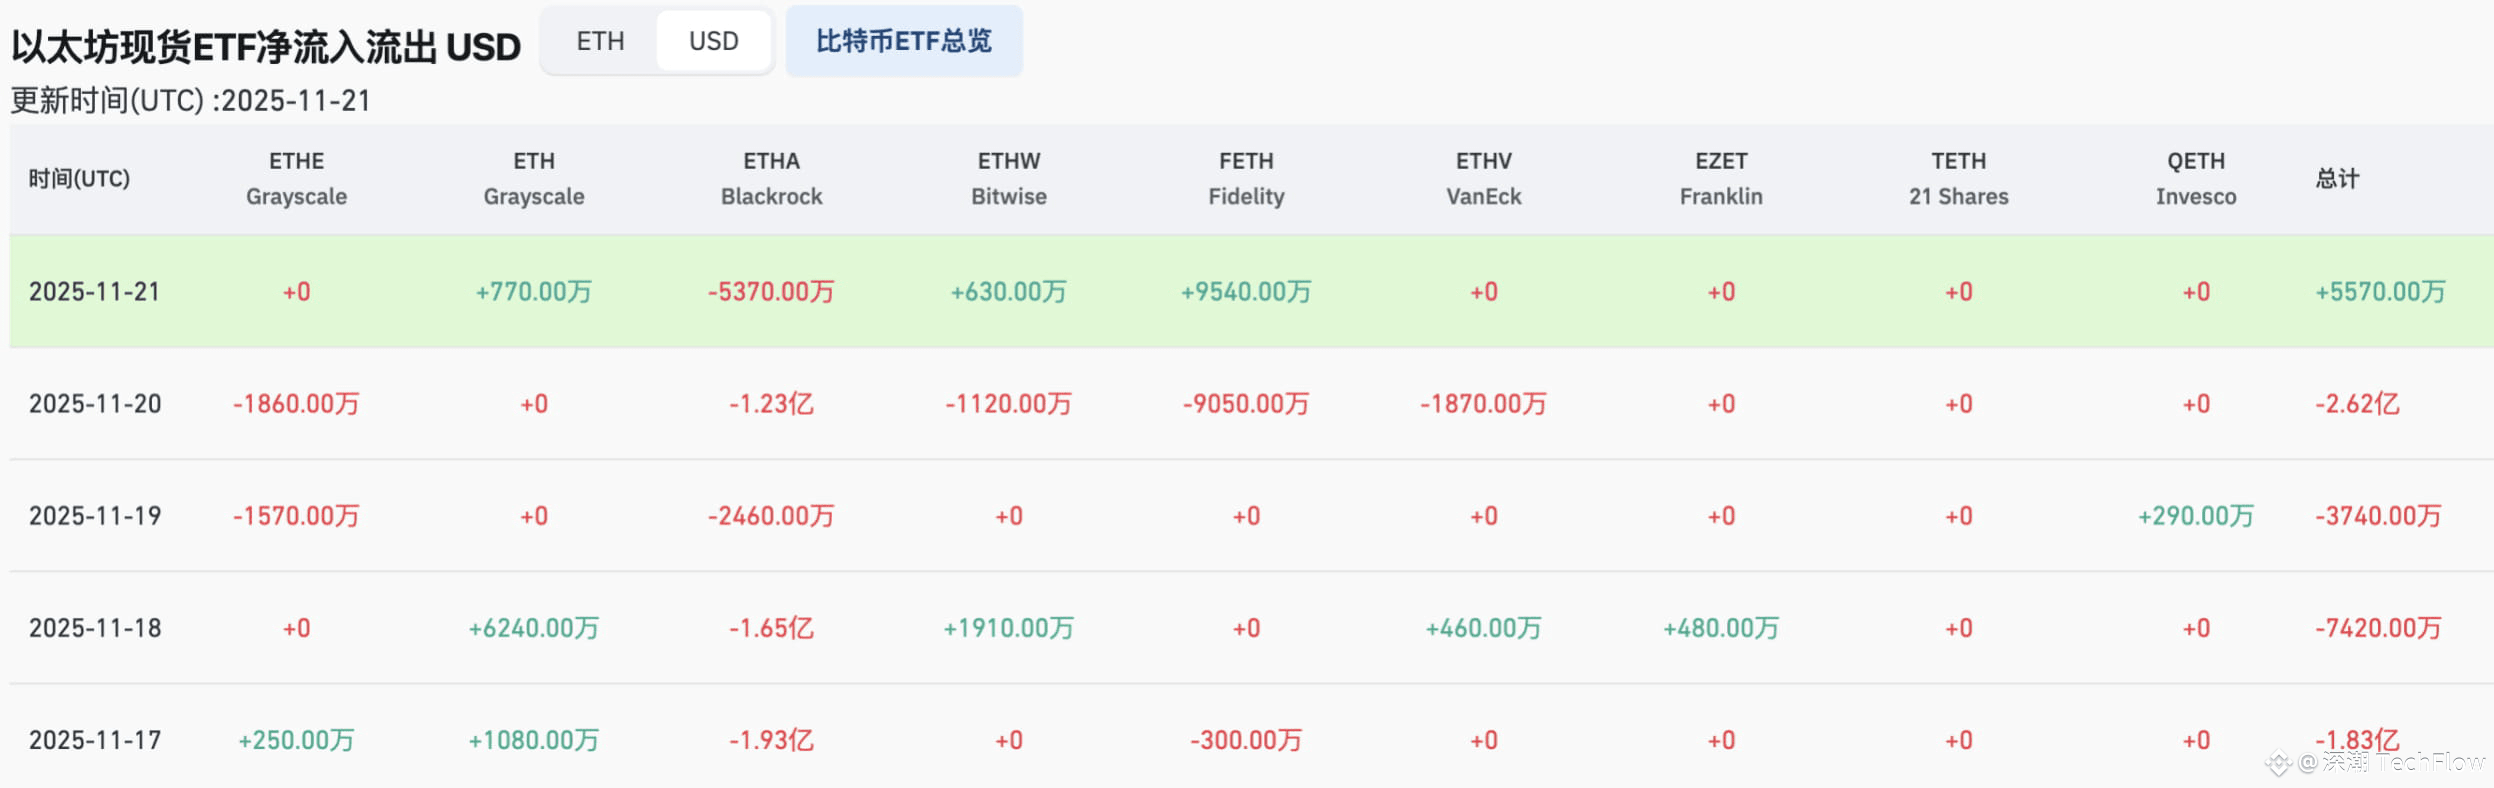The width and height of the screenshot is (2494, 788).
Task: Click the EZET Franklin column header
Action: coord(1720,179)
